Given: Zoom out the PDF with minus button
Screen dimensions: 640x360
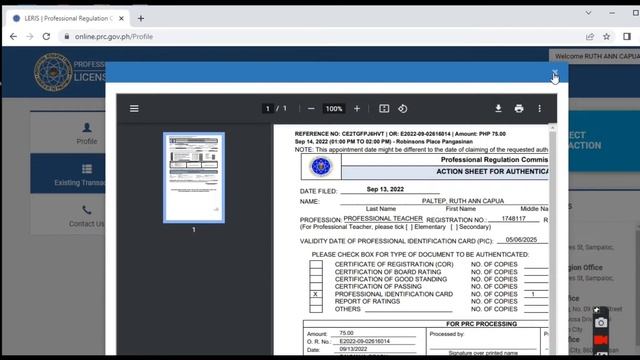Looking at the screenshot, I should [x=311, y=109].
